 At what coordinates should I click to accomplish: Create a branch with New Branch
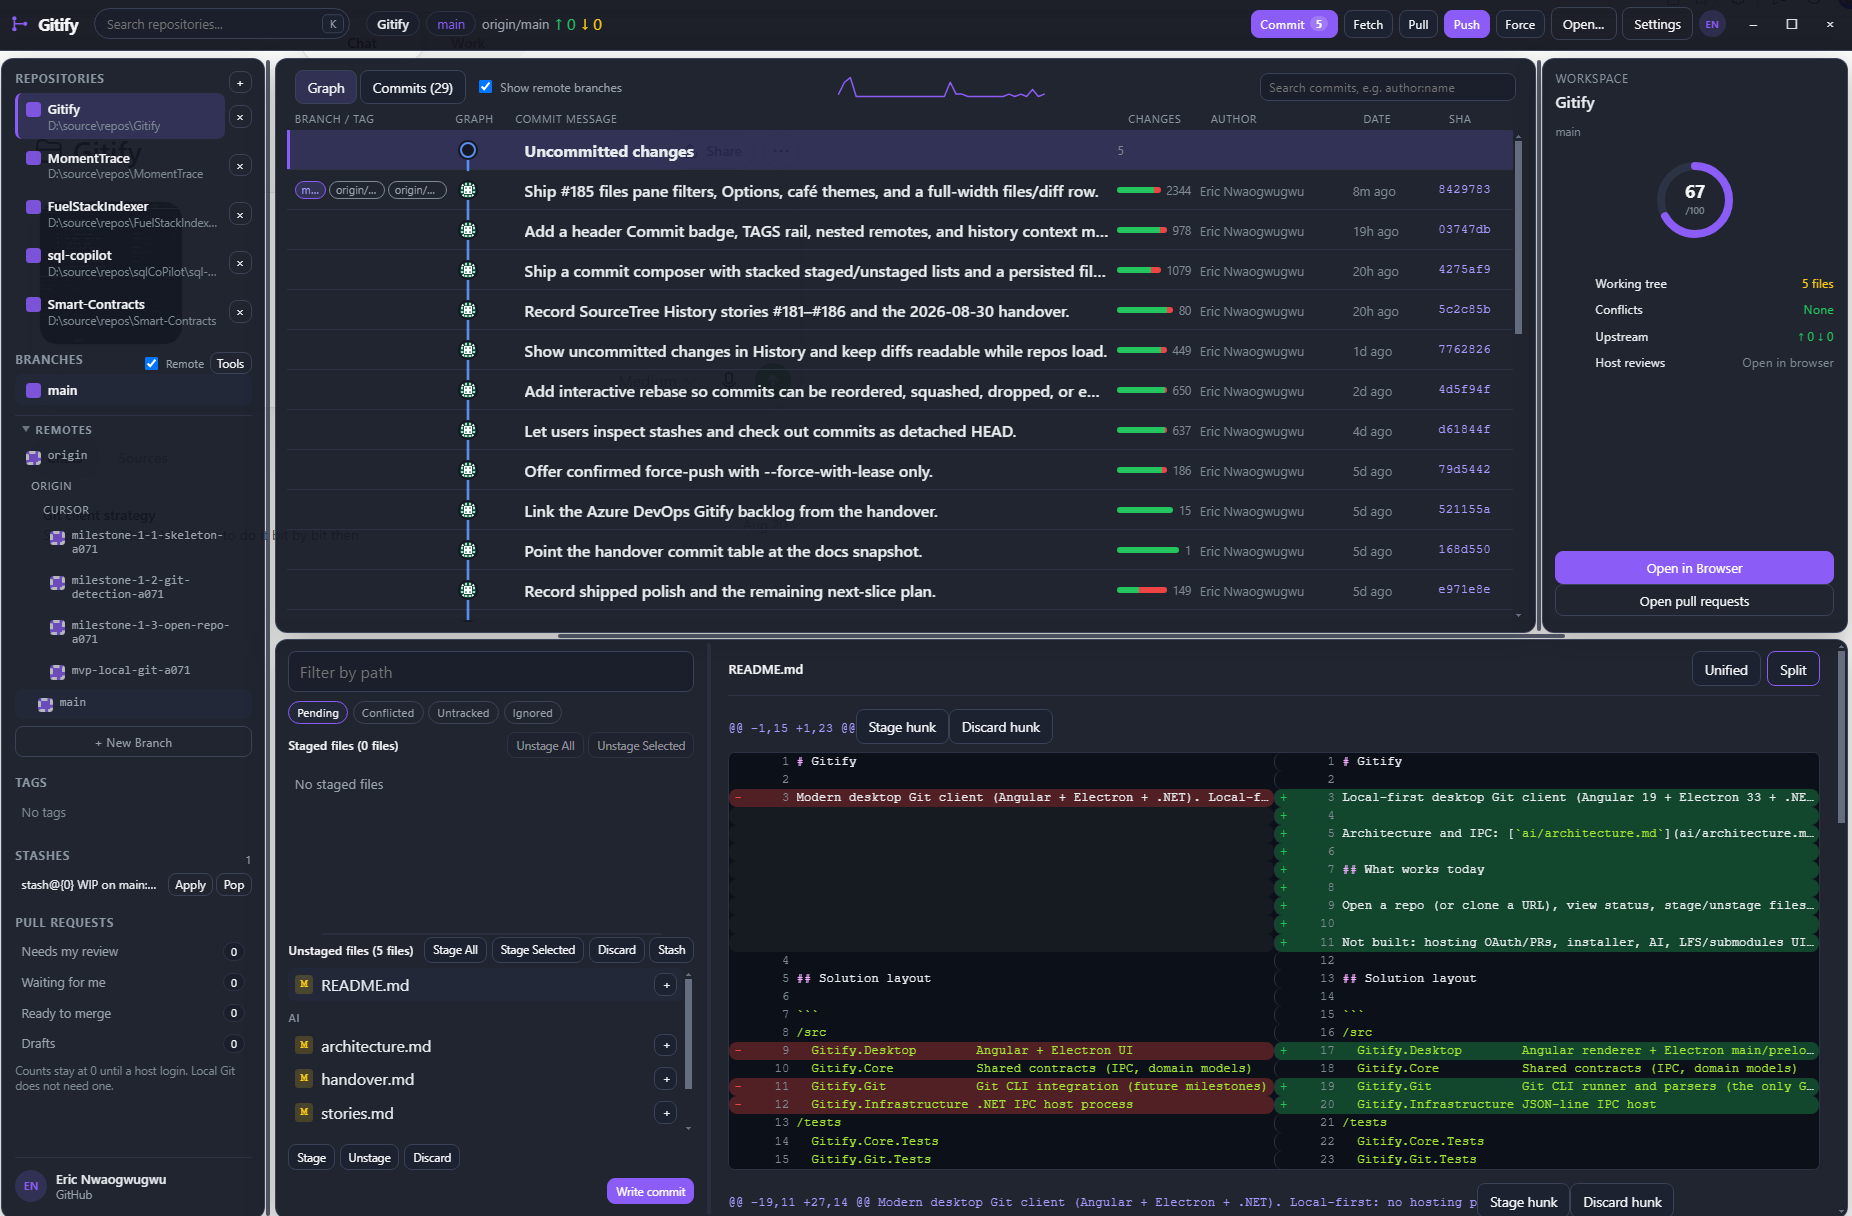coord(133,743)
